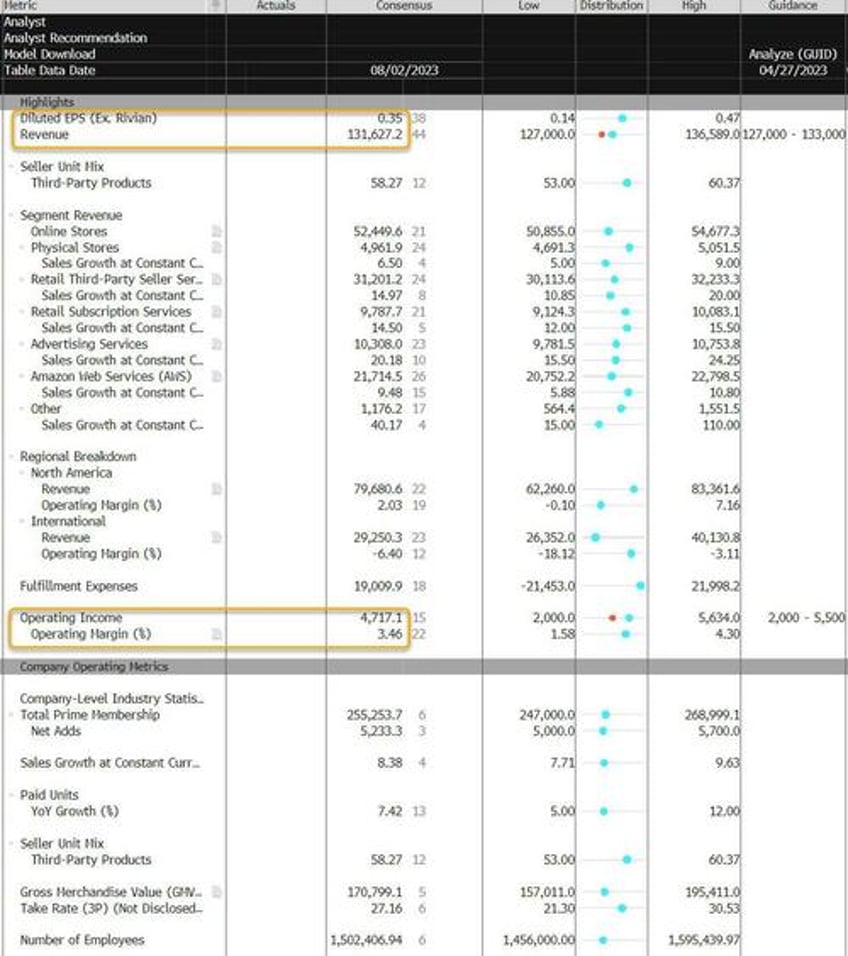Image resolution: width=848 pixels, height=956 pixels.
Task: Click the sort icon in Metric column header
Action: 215,5
